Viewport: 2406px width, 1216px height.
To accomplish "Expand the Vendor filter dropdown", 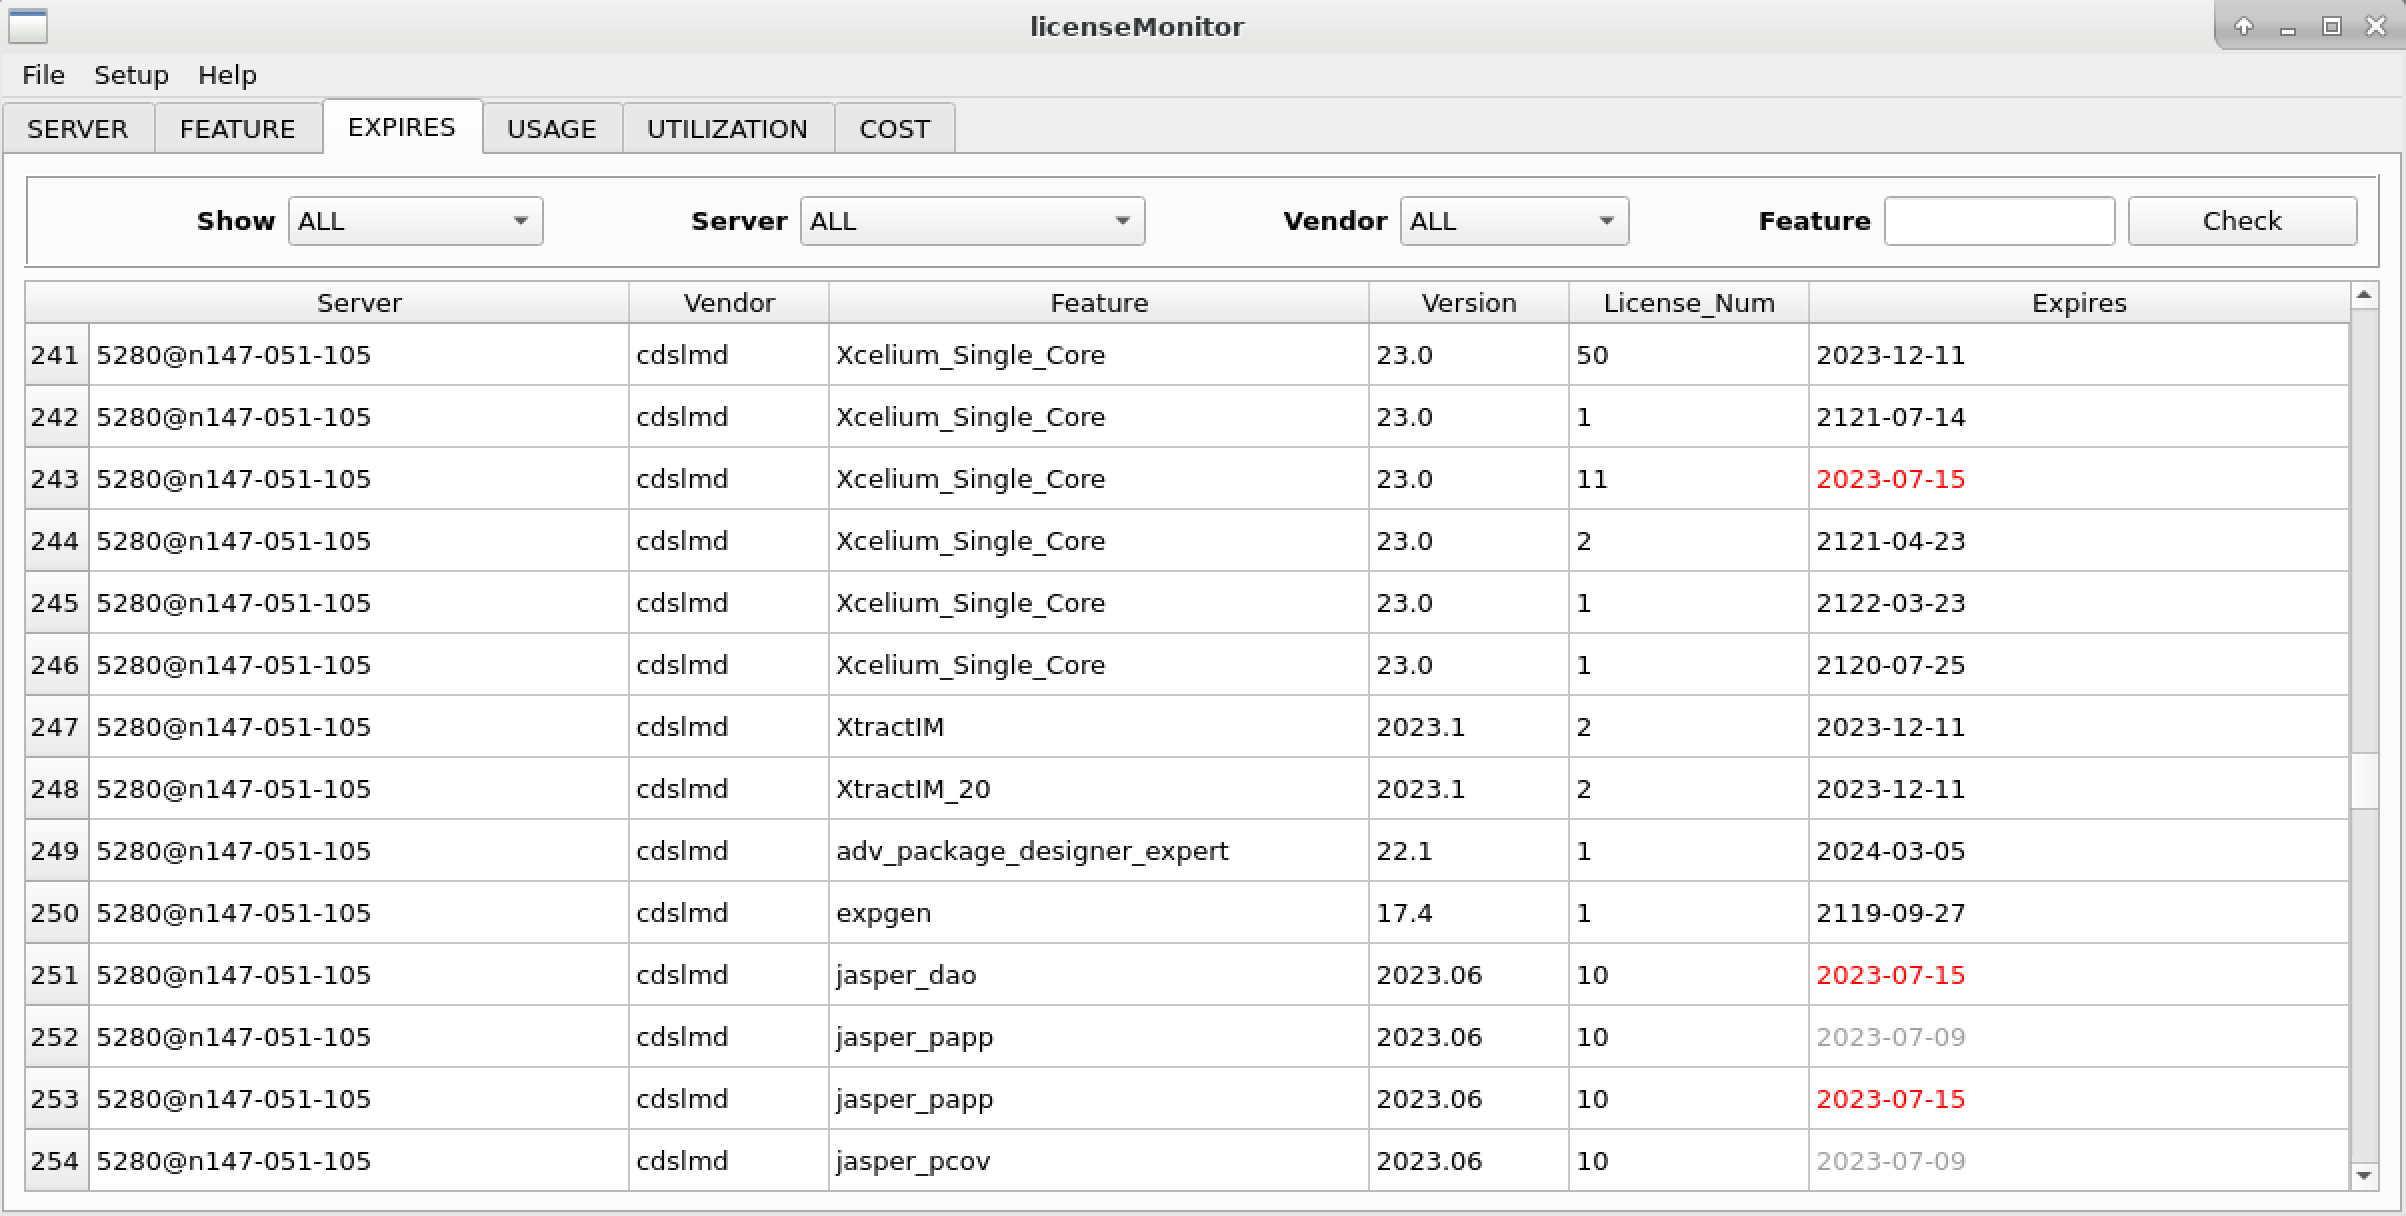I will (x=1514, y=221).
